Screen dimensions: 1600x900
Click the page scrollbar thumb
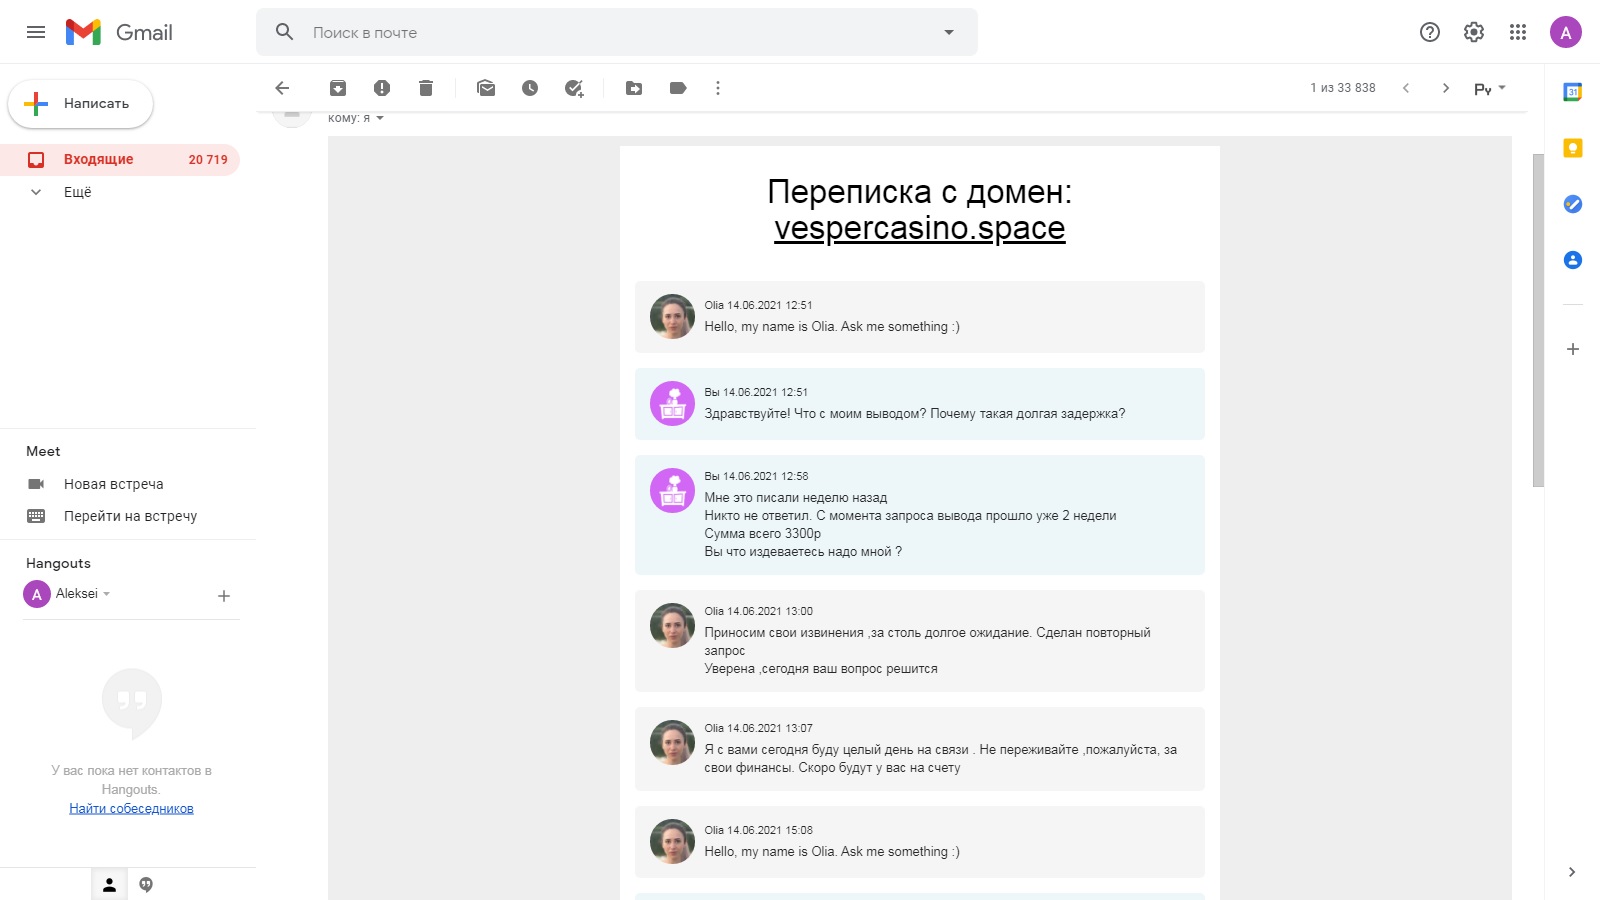tap(1538, 320)
